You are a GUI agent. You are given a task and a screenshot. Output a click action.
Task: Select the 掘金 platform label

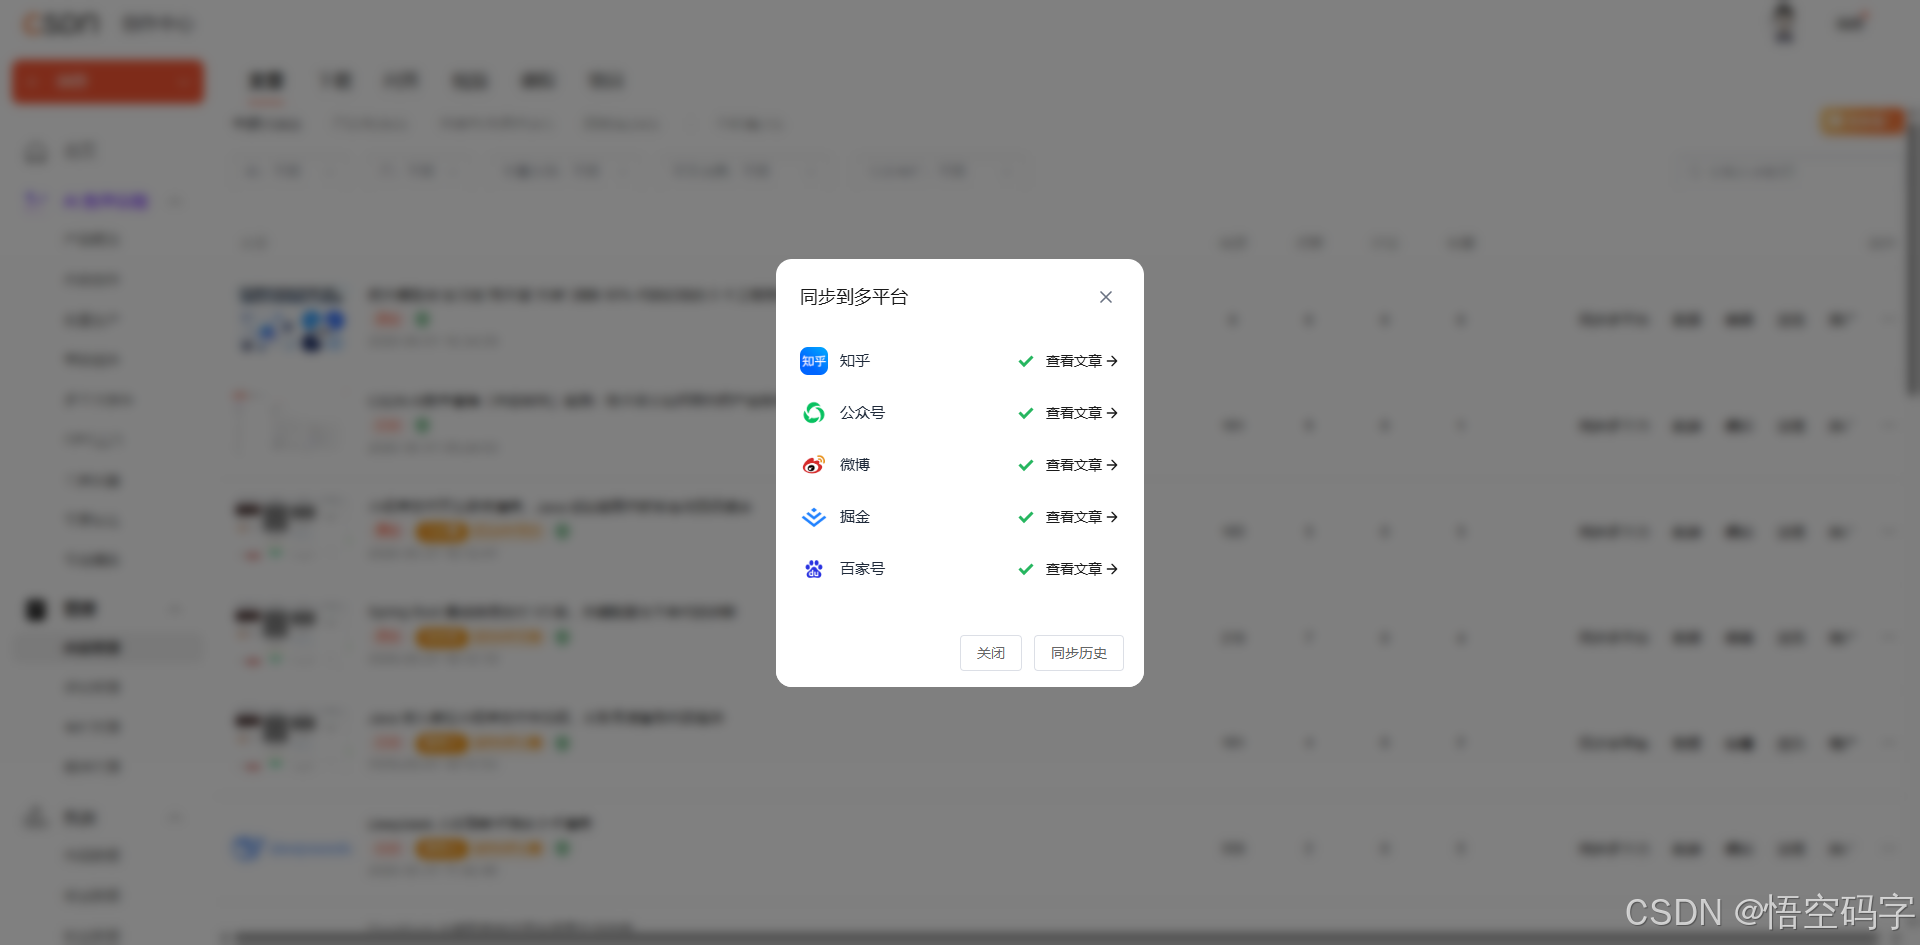855,517
